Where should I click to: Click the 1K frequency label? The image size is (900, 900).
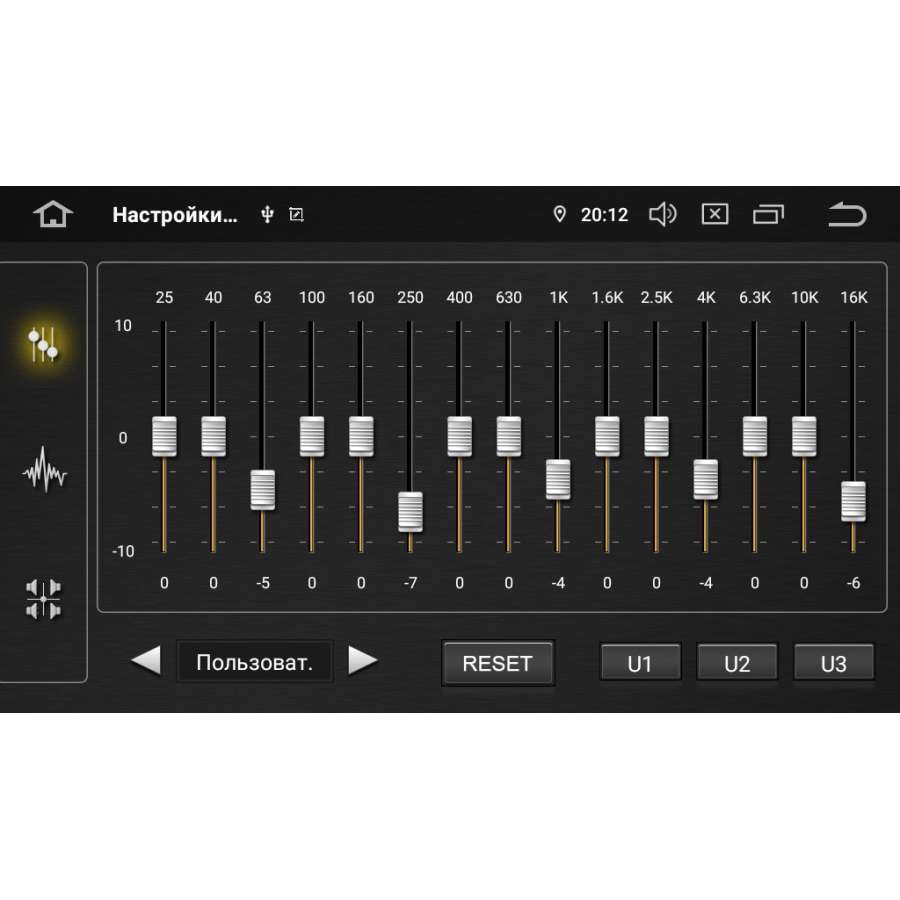pos(558,297)
